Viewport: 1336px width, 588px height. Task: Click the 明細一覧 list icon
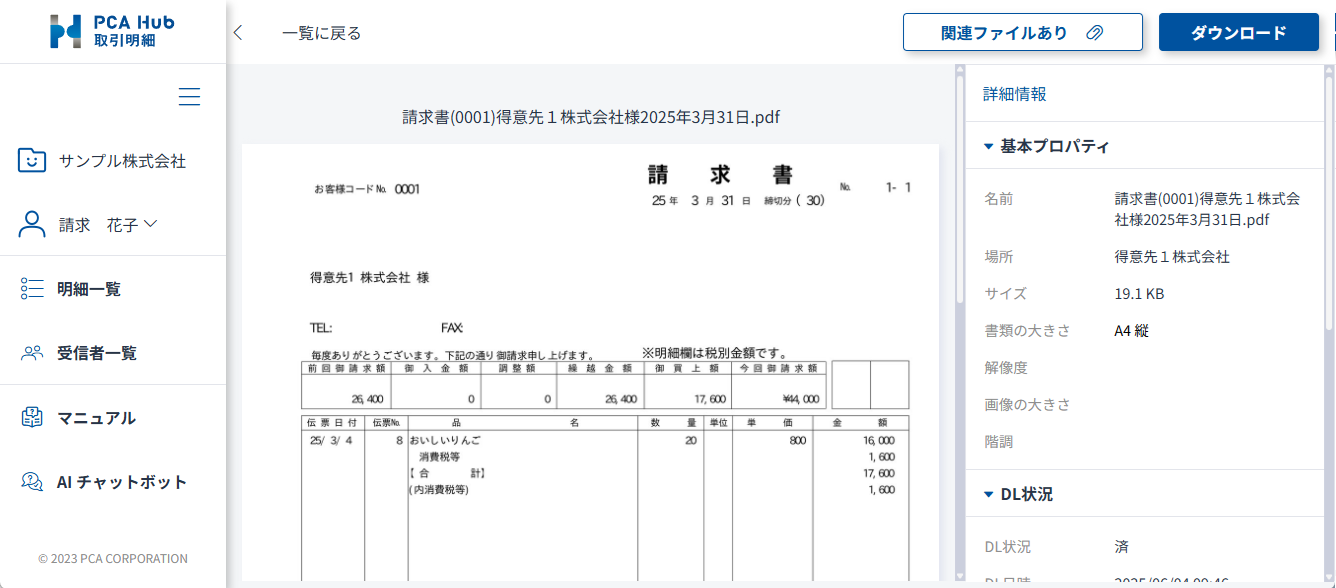pos(32,289)
